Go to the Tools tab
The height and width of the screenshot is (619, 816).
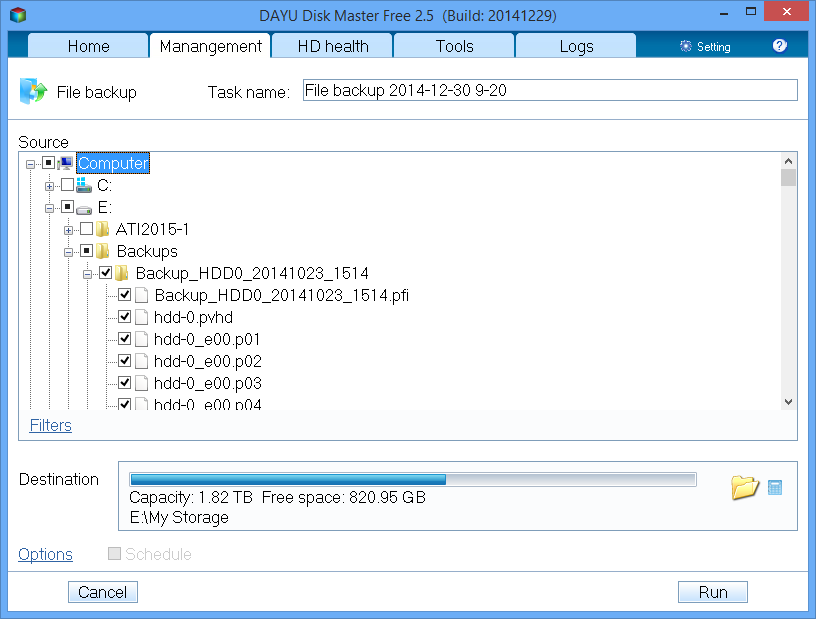[454, 46]
